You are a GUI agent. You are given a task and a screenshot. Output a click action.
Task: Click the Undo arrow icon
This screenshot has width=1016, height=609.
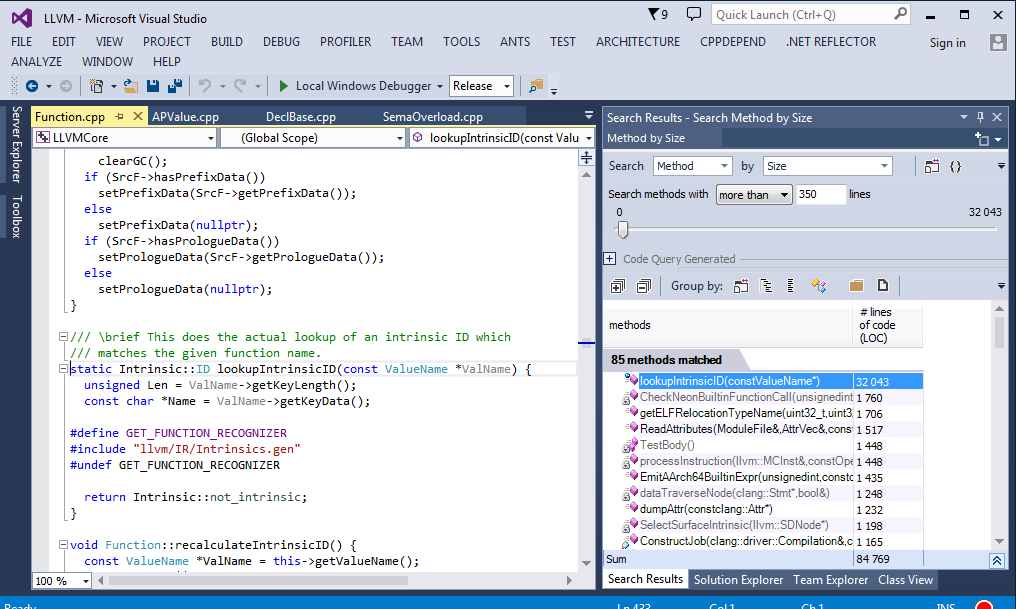205,86
